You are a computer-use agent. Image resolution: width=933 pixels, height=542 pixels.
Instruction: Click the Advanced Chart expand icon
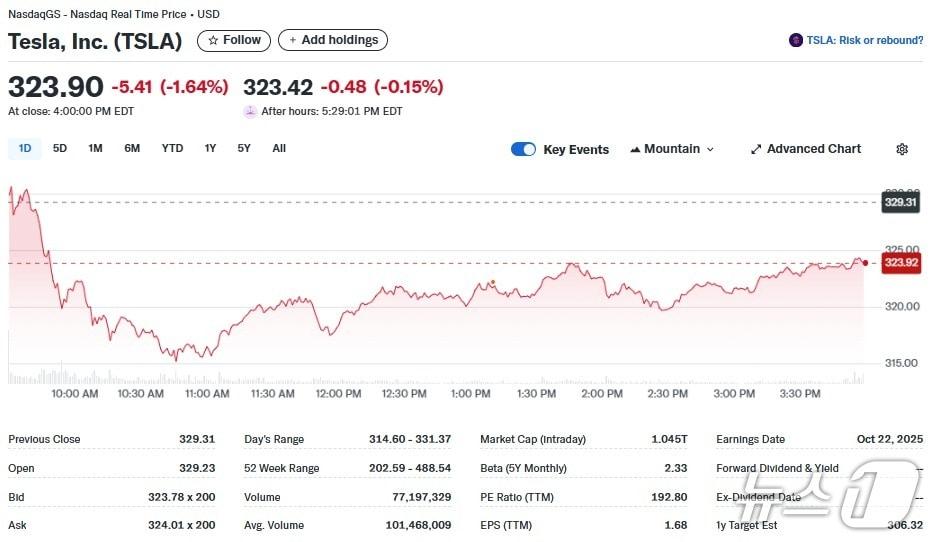[x=756, y=149]
